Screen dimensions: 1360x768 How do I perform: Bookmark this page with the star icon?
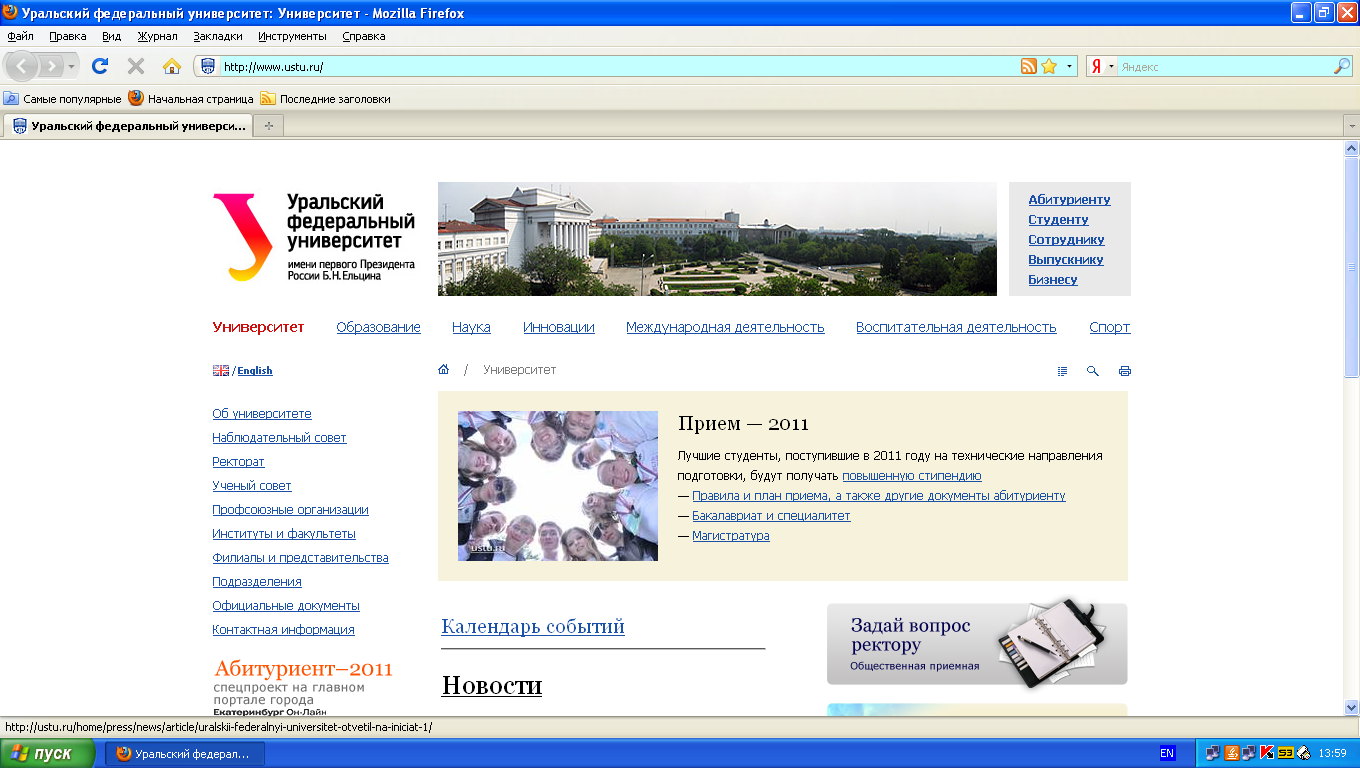click(x=1049, y=67)
